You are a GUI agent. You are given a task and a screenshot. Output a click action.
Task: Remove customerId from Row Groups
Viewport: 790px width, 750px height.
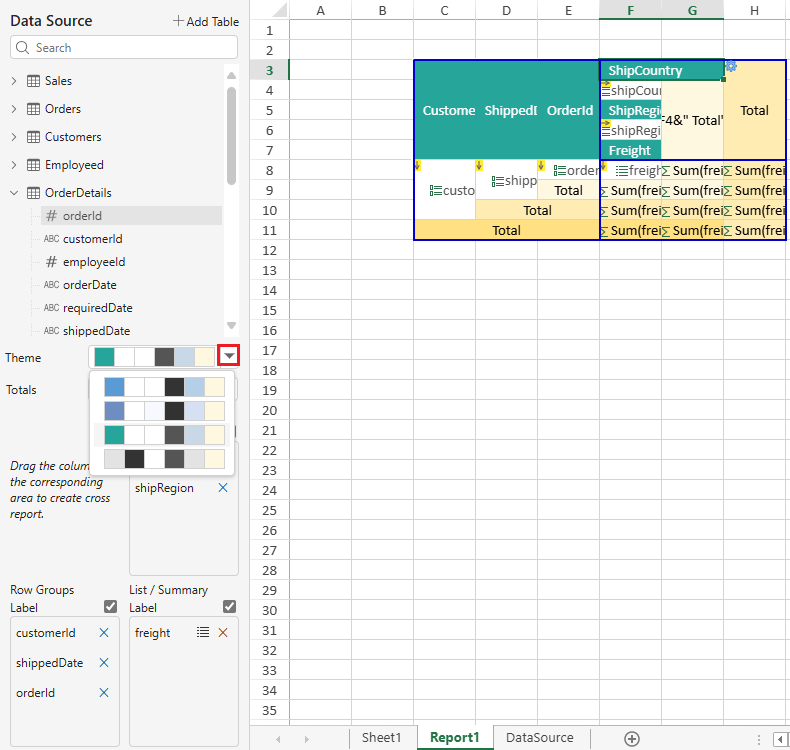click(104, 633)
